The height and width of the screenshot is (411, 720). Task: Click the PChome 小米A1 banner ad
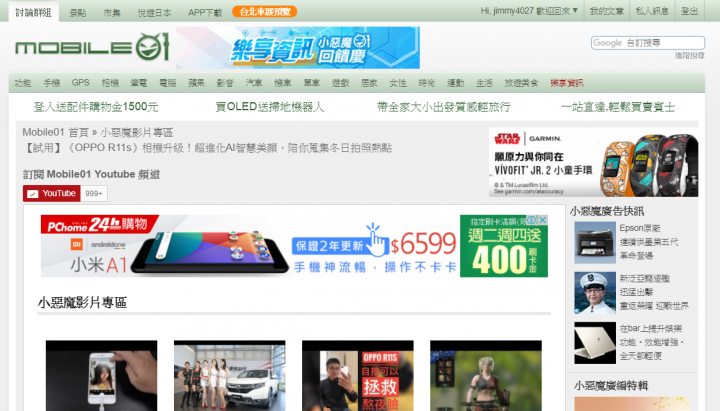click(250, 246)
